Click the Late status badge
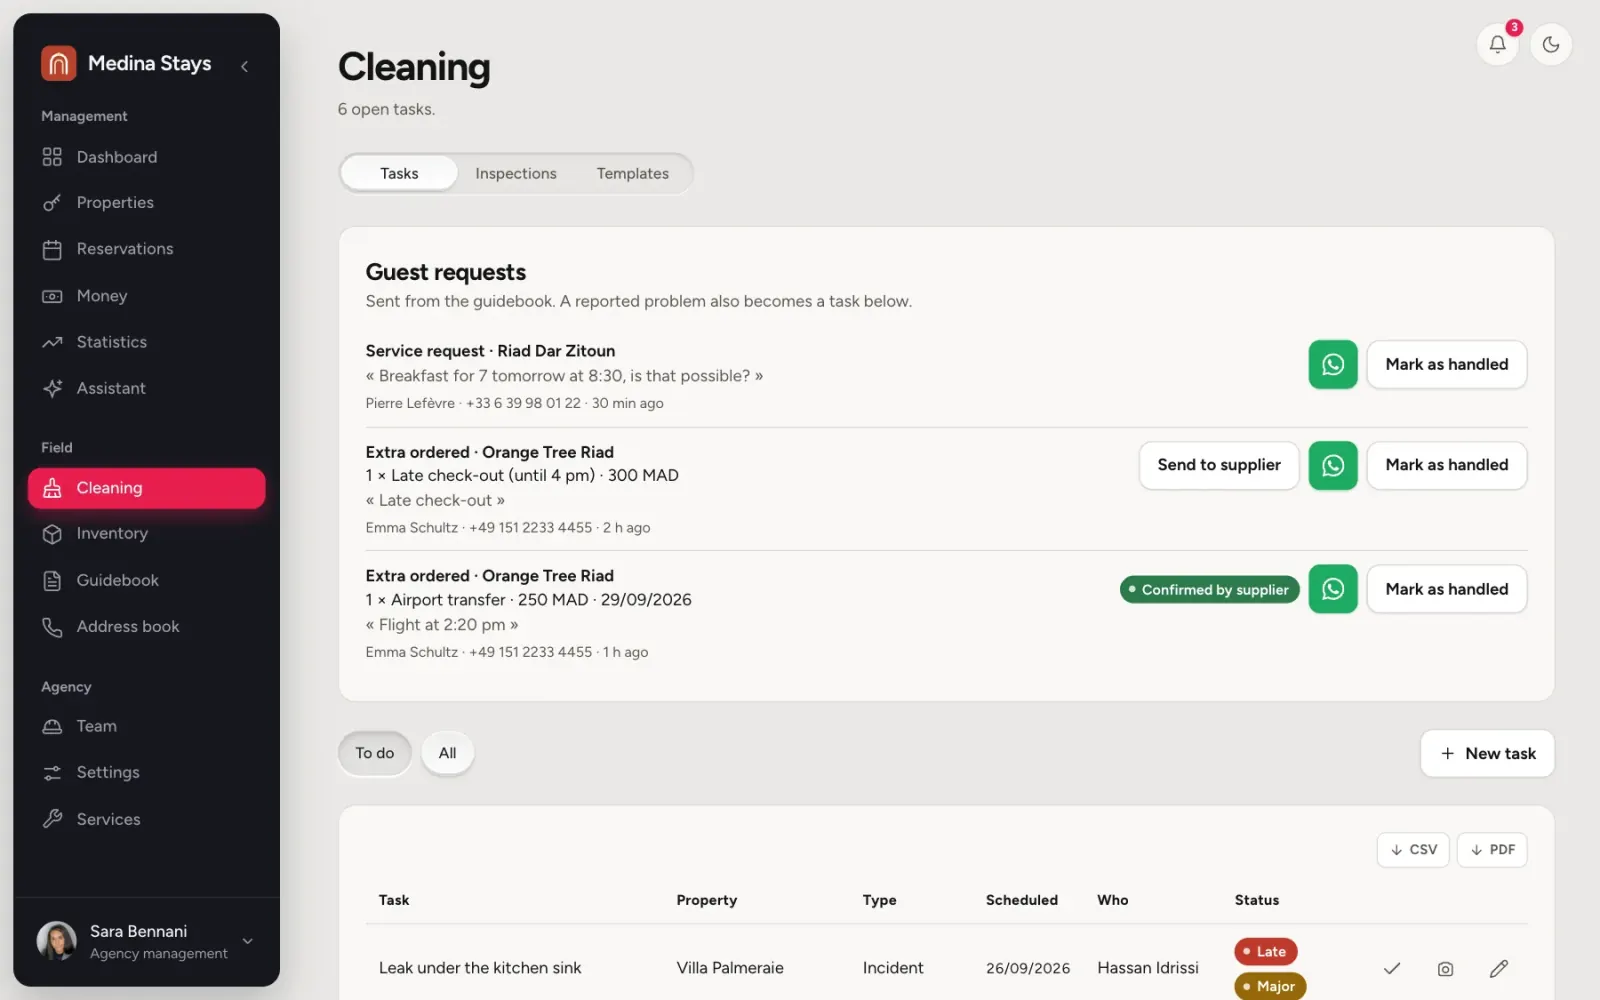The height and width of the screenshot is (1000, 1600). 1265,952
